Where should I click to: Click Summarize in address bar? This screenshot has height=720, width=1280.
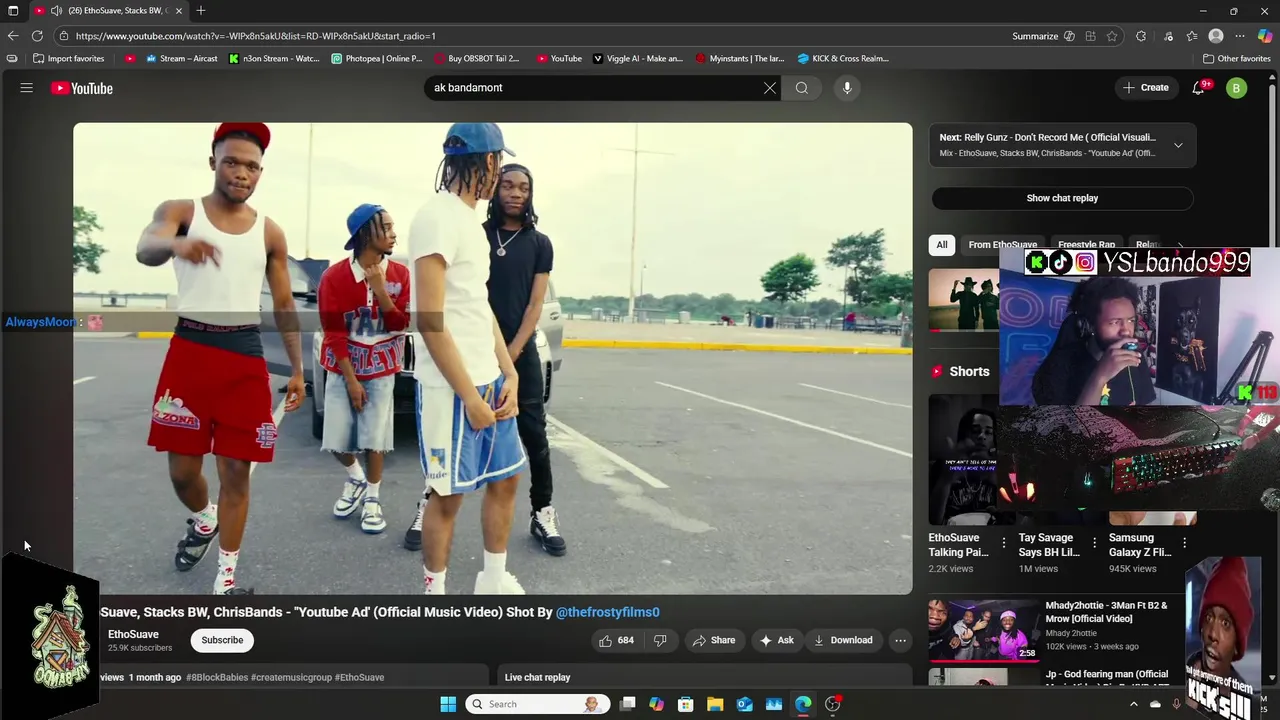point(1035,36)
